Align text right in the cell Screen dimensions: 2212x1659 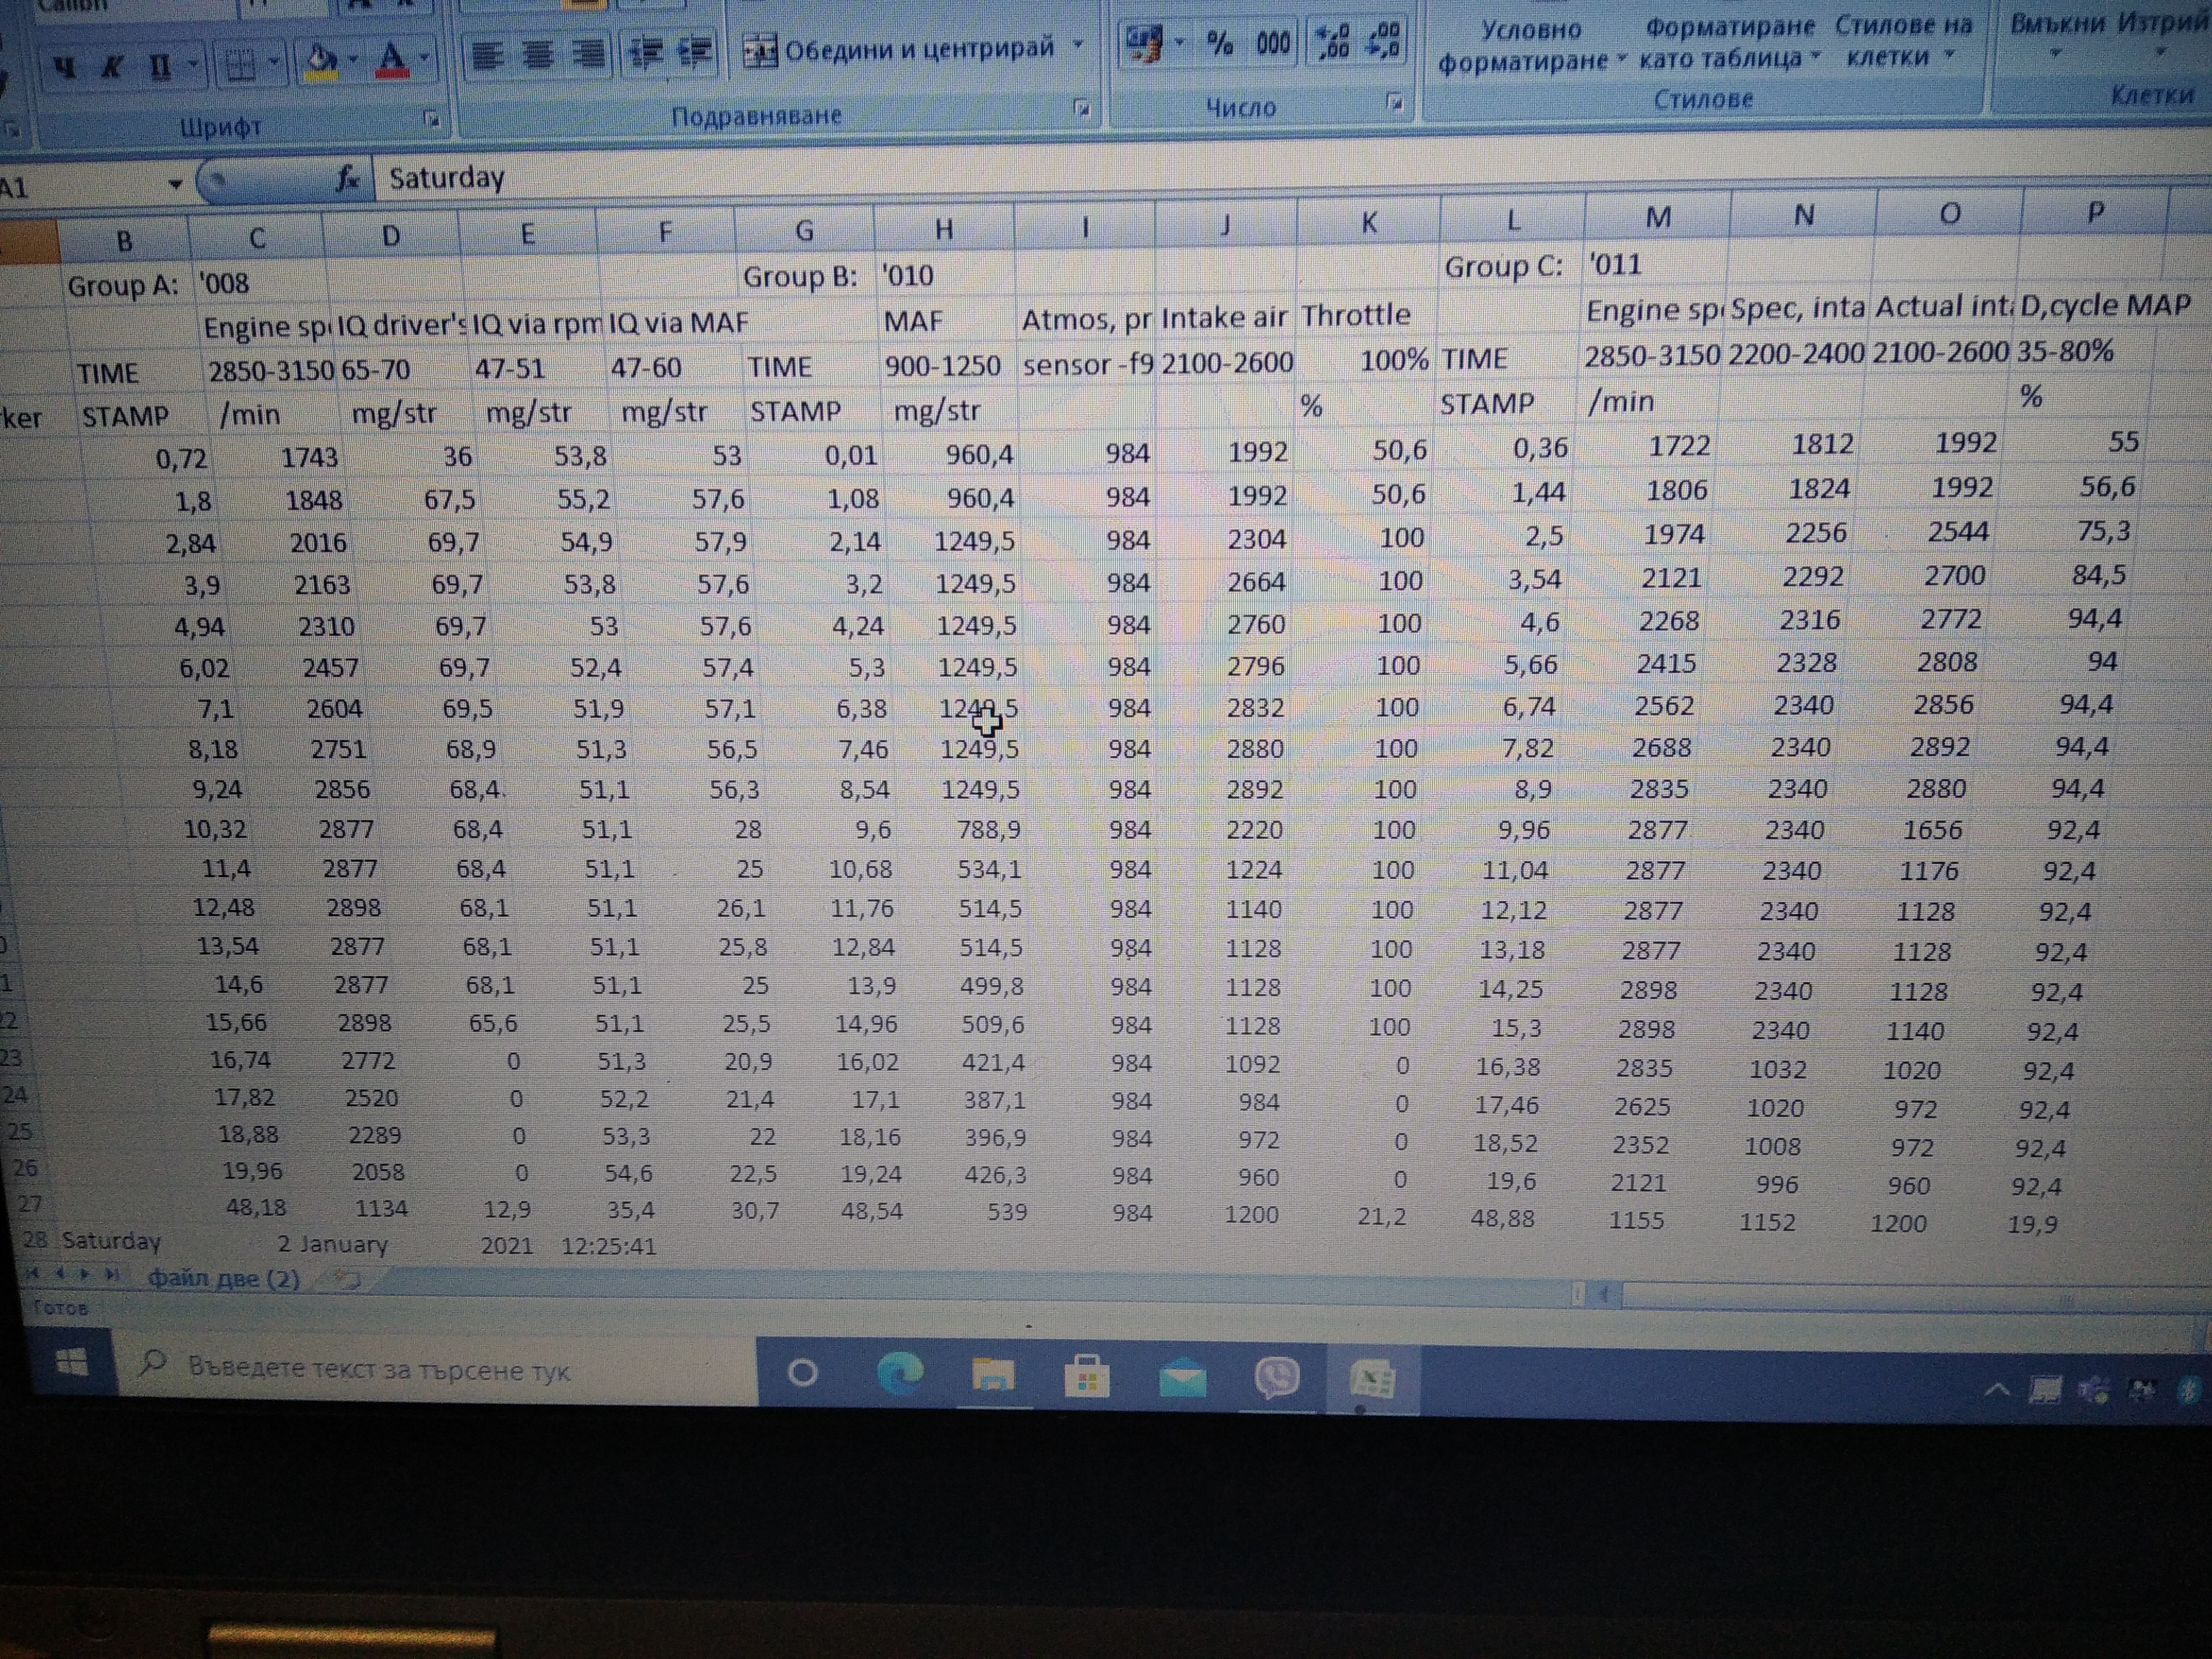click(x=590, y=54)
